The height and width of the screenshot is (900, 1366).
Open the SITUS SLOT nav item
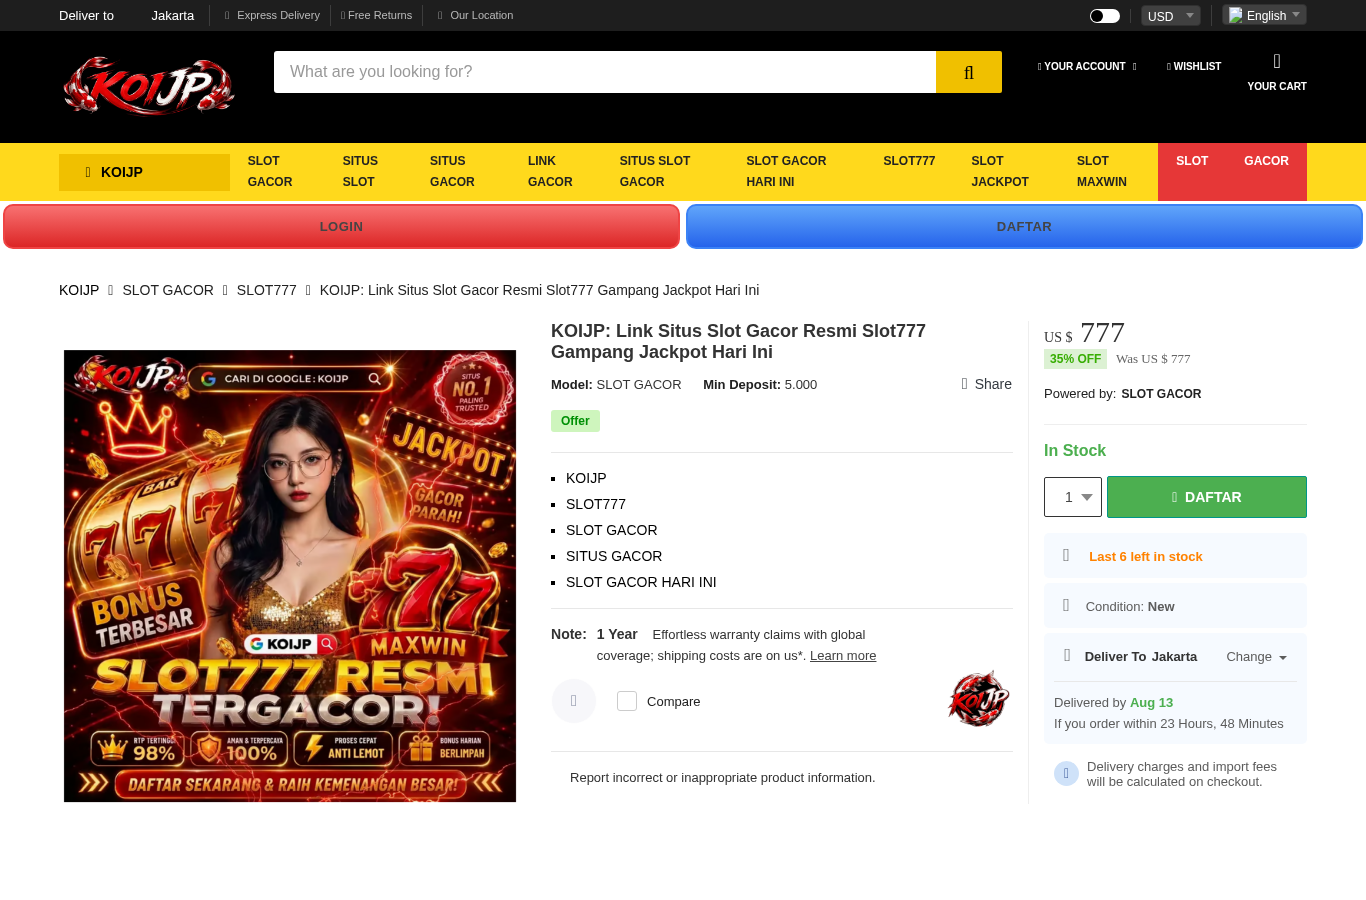360,172
